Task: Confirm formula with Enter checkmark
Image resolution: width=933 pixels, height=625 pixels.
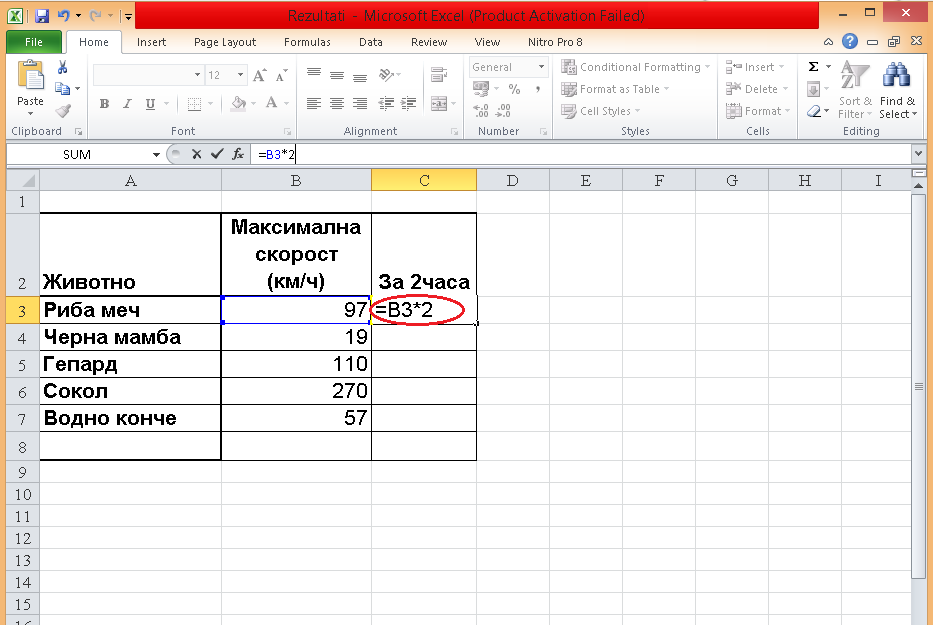Action: click(x=217, y=154)
